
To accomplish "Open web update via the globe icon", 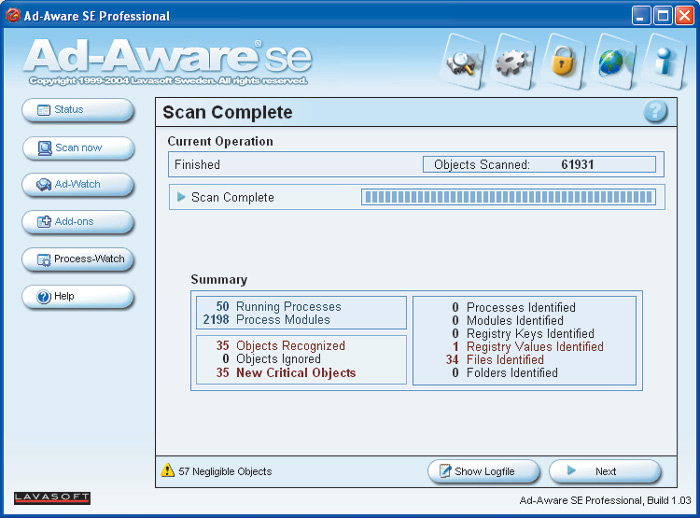I will 613,62.
